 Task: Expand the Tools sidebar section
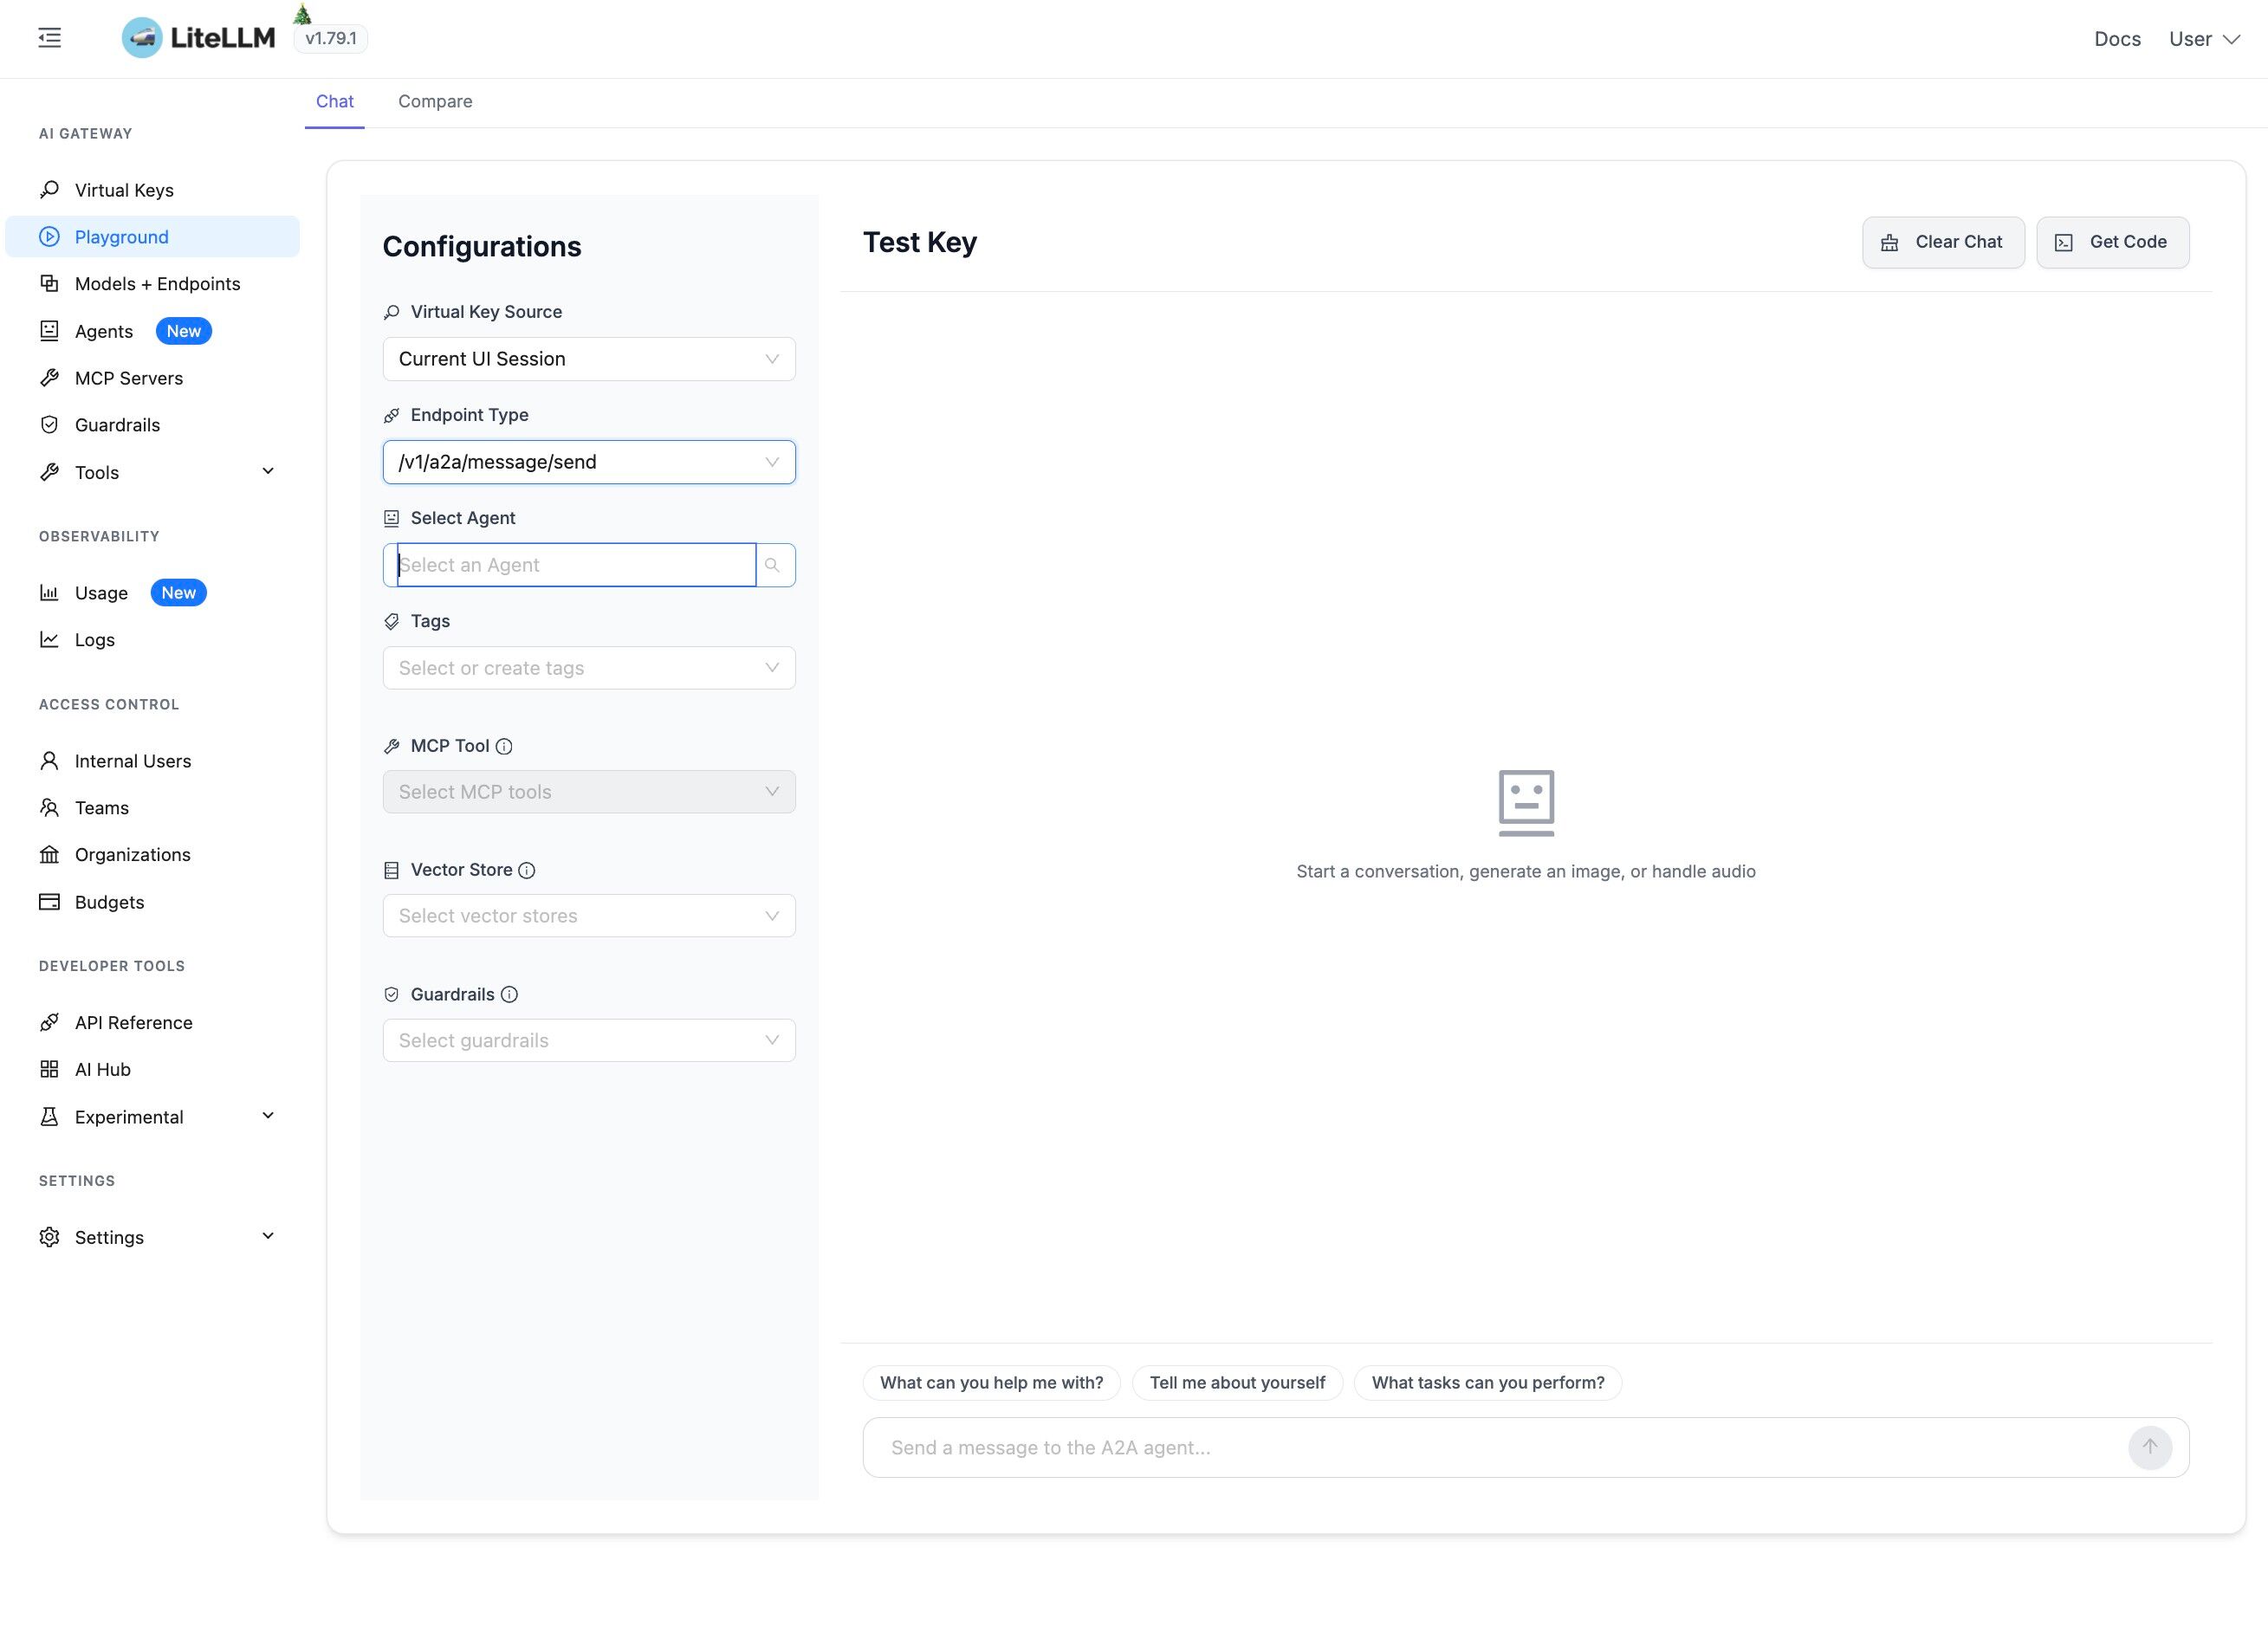pyautogui.click(x=95, y=472)
